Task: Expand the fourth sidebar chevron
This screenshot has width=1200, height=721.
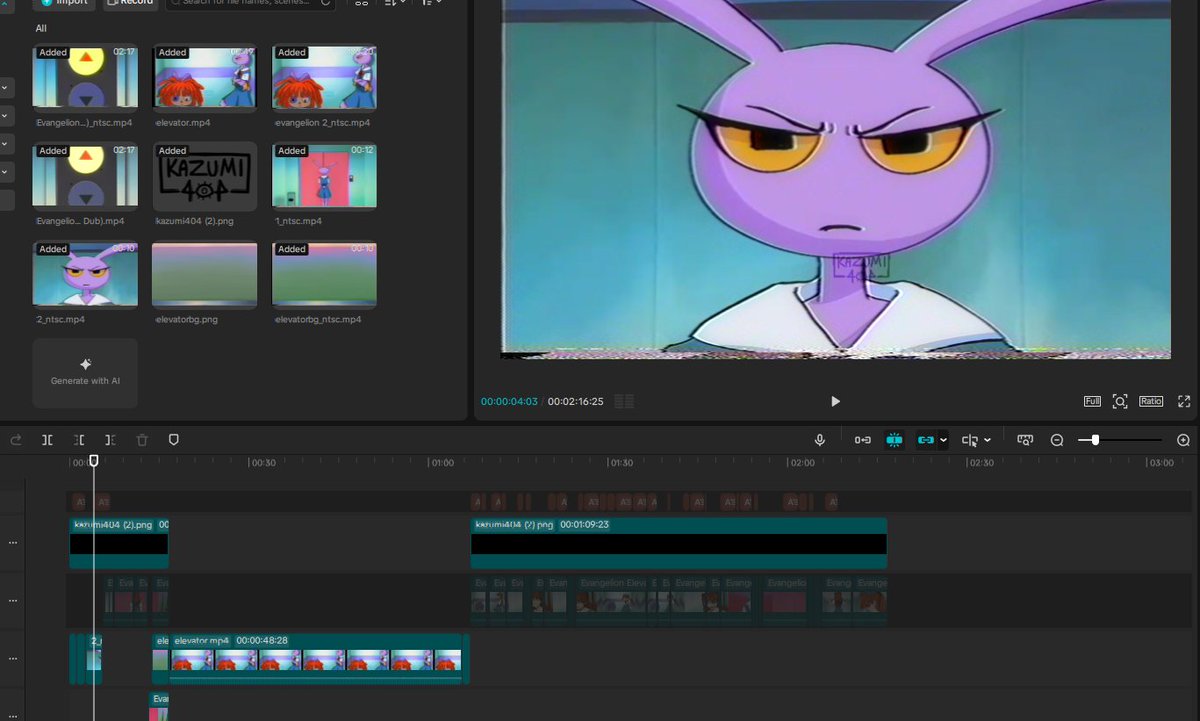Action: click(x=5, y=172)
